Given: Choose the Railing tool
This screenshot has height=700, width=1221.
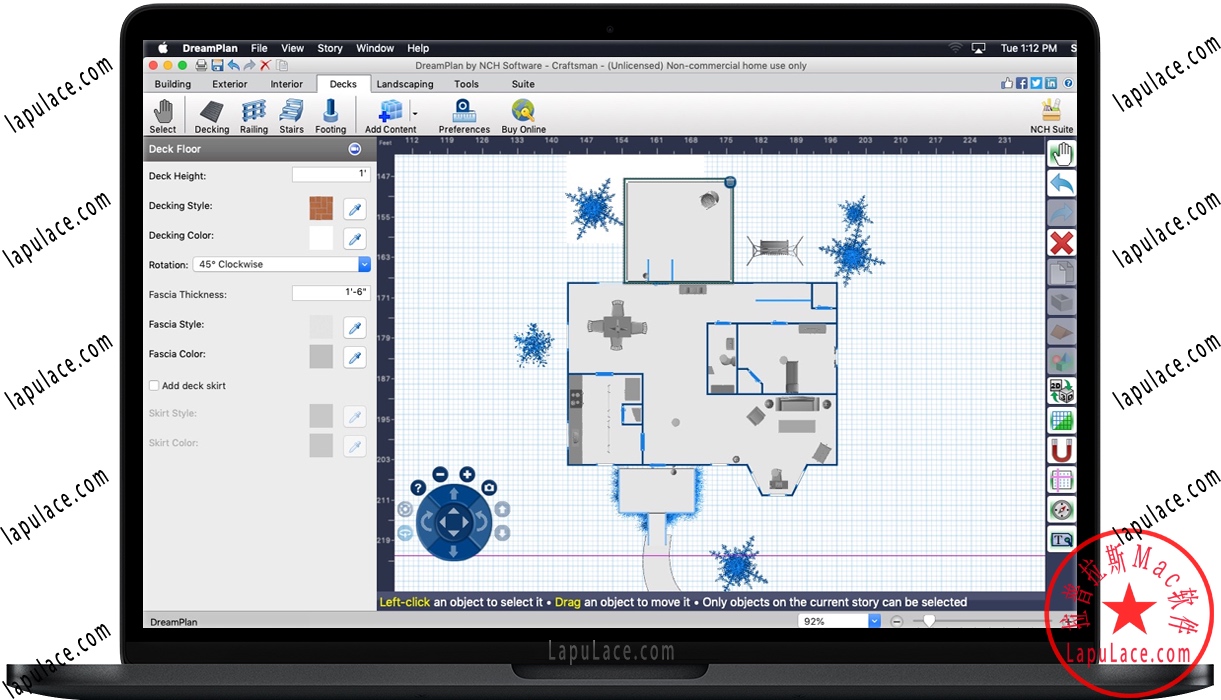Looking at the screenshot, I should pyautogui.click(x=254, y=116).
